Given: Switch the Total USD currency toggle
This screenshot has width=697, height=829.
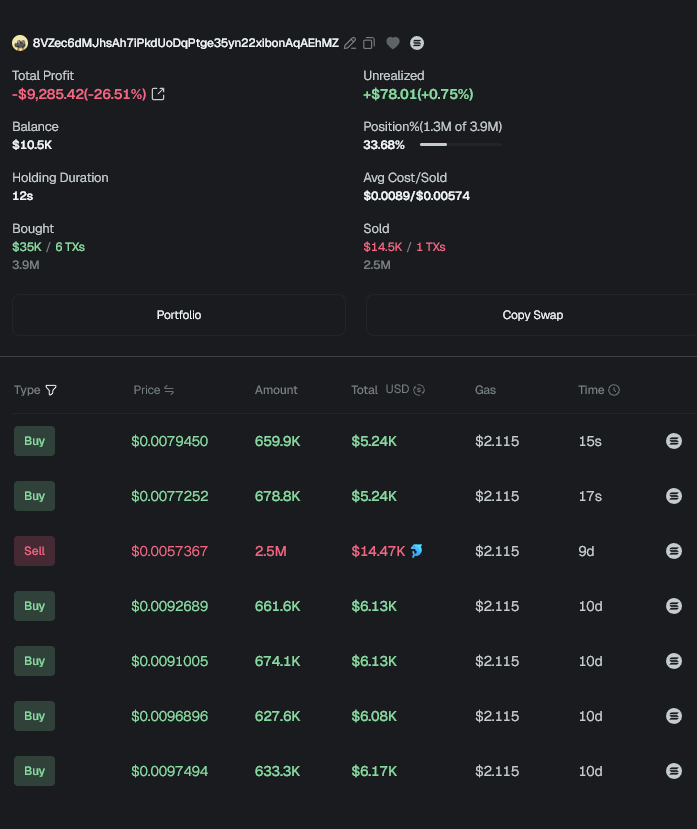Looking at the screenshot, I should pos(419,390).
